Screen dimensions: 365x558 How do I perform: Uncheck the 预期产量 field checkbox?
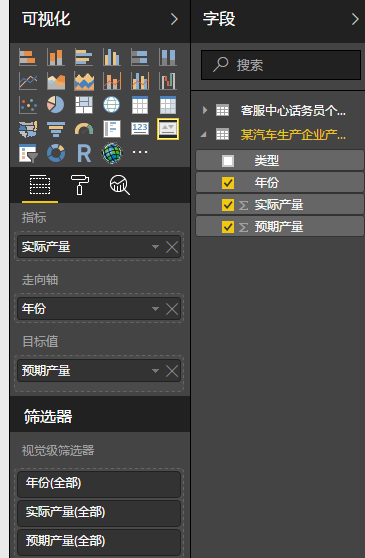coord(228,227)
